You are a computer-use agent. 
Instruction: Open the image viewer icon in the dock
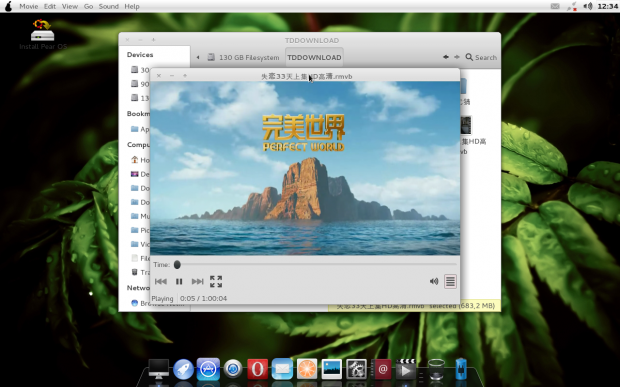click(331, 369)
